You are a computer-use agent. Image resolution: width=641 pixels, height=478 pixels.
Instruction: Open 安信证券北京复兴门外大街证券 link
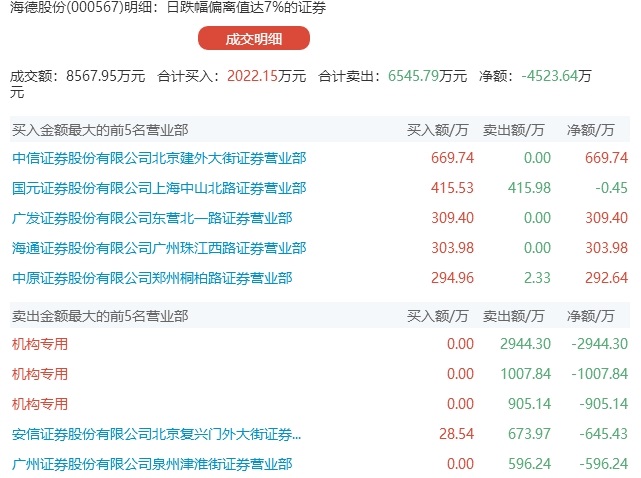pos(157,434)
